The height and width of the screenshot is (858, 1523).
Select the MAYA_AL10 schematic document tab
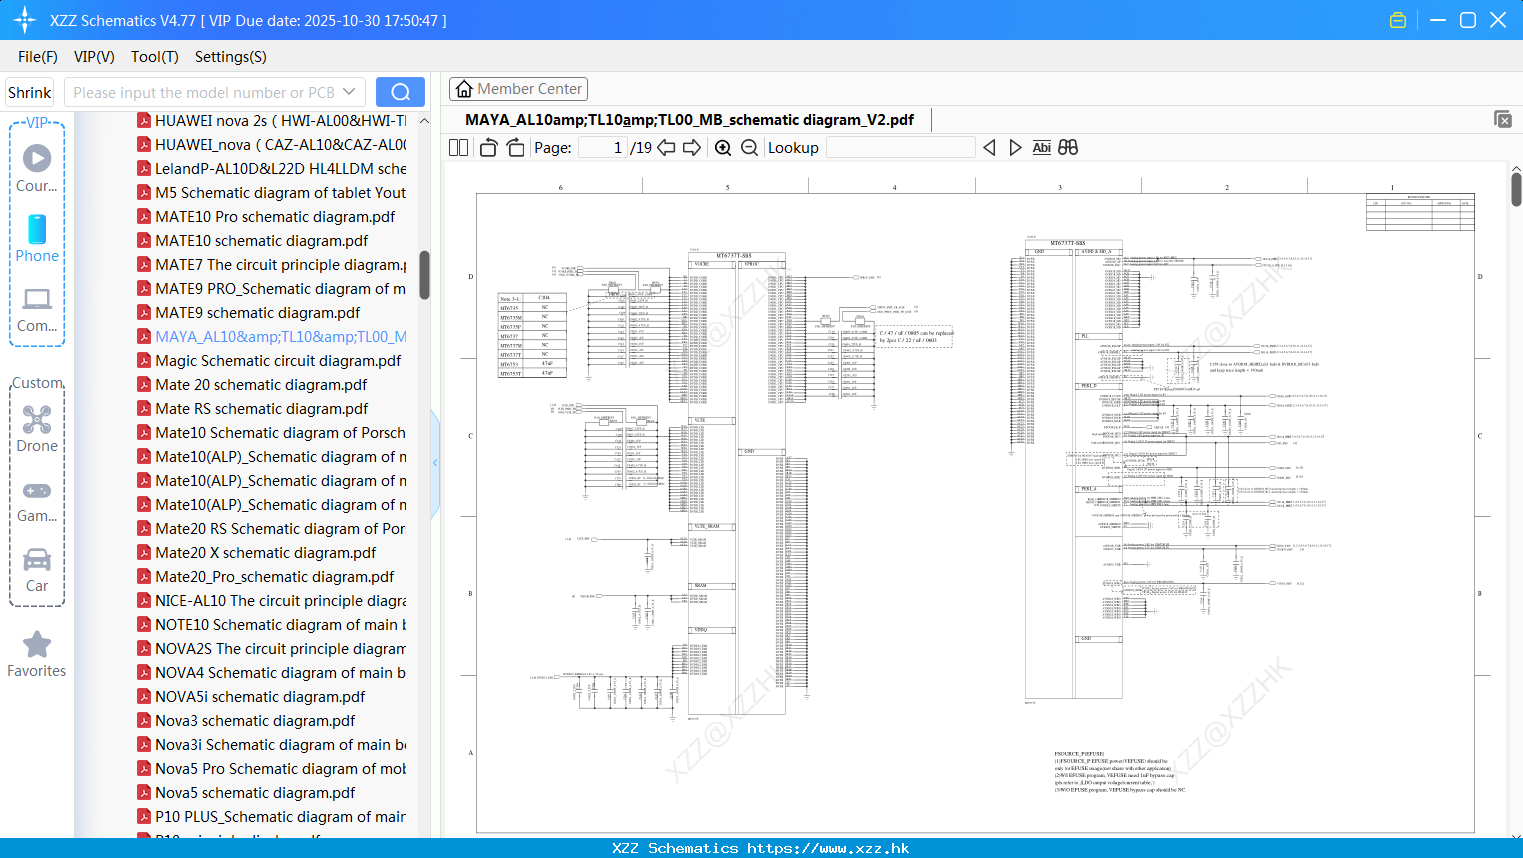tap(689, 120)
